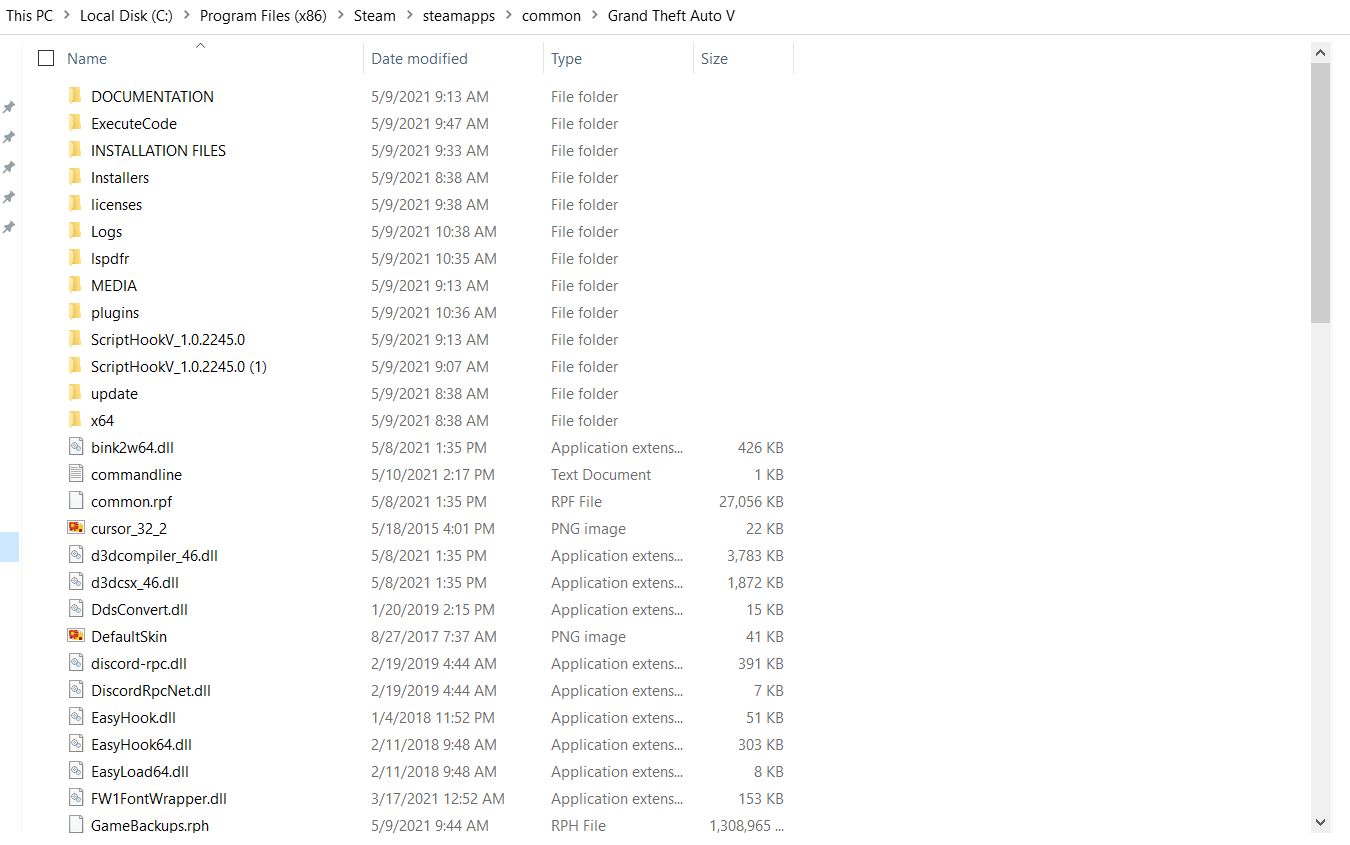Select the 'EasyHook64.dll' file name

point(141,744)
